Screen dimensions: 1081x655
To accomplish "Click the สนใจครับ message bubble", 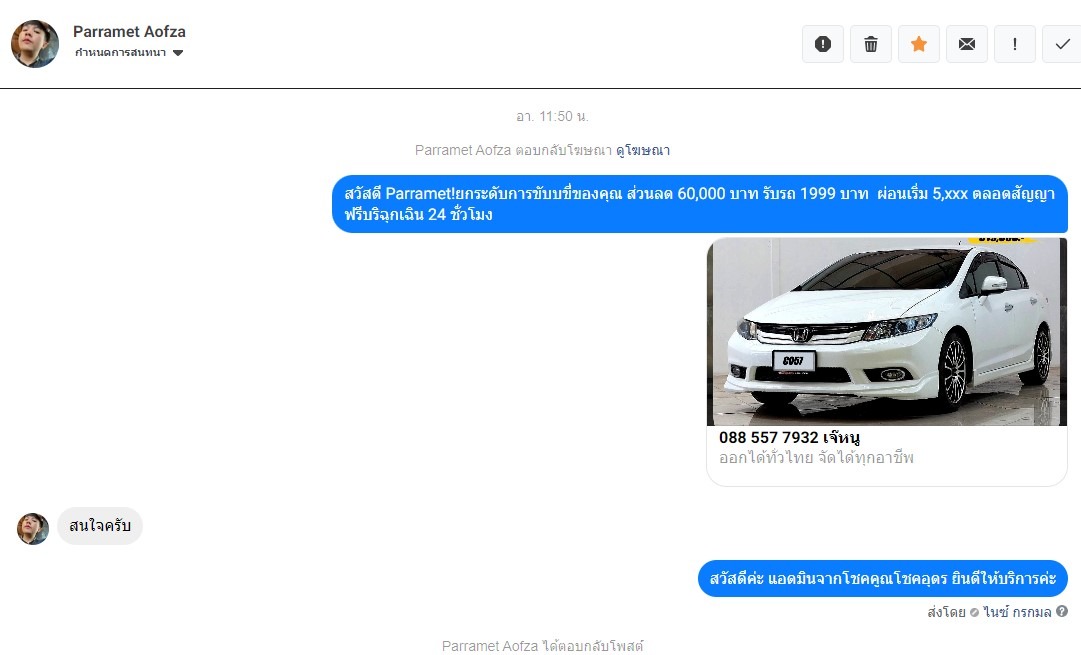I will tap(100, 526).
